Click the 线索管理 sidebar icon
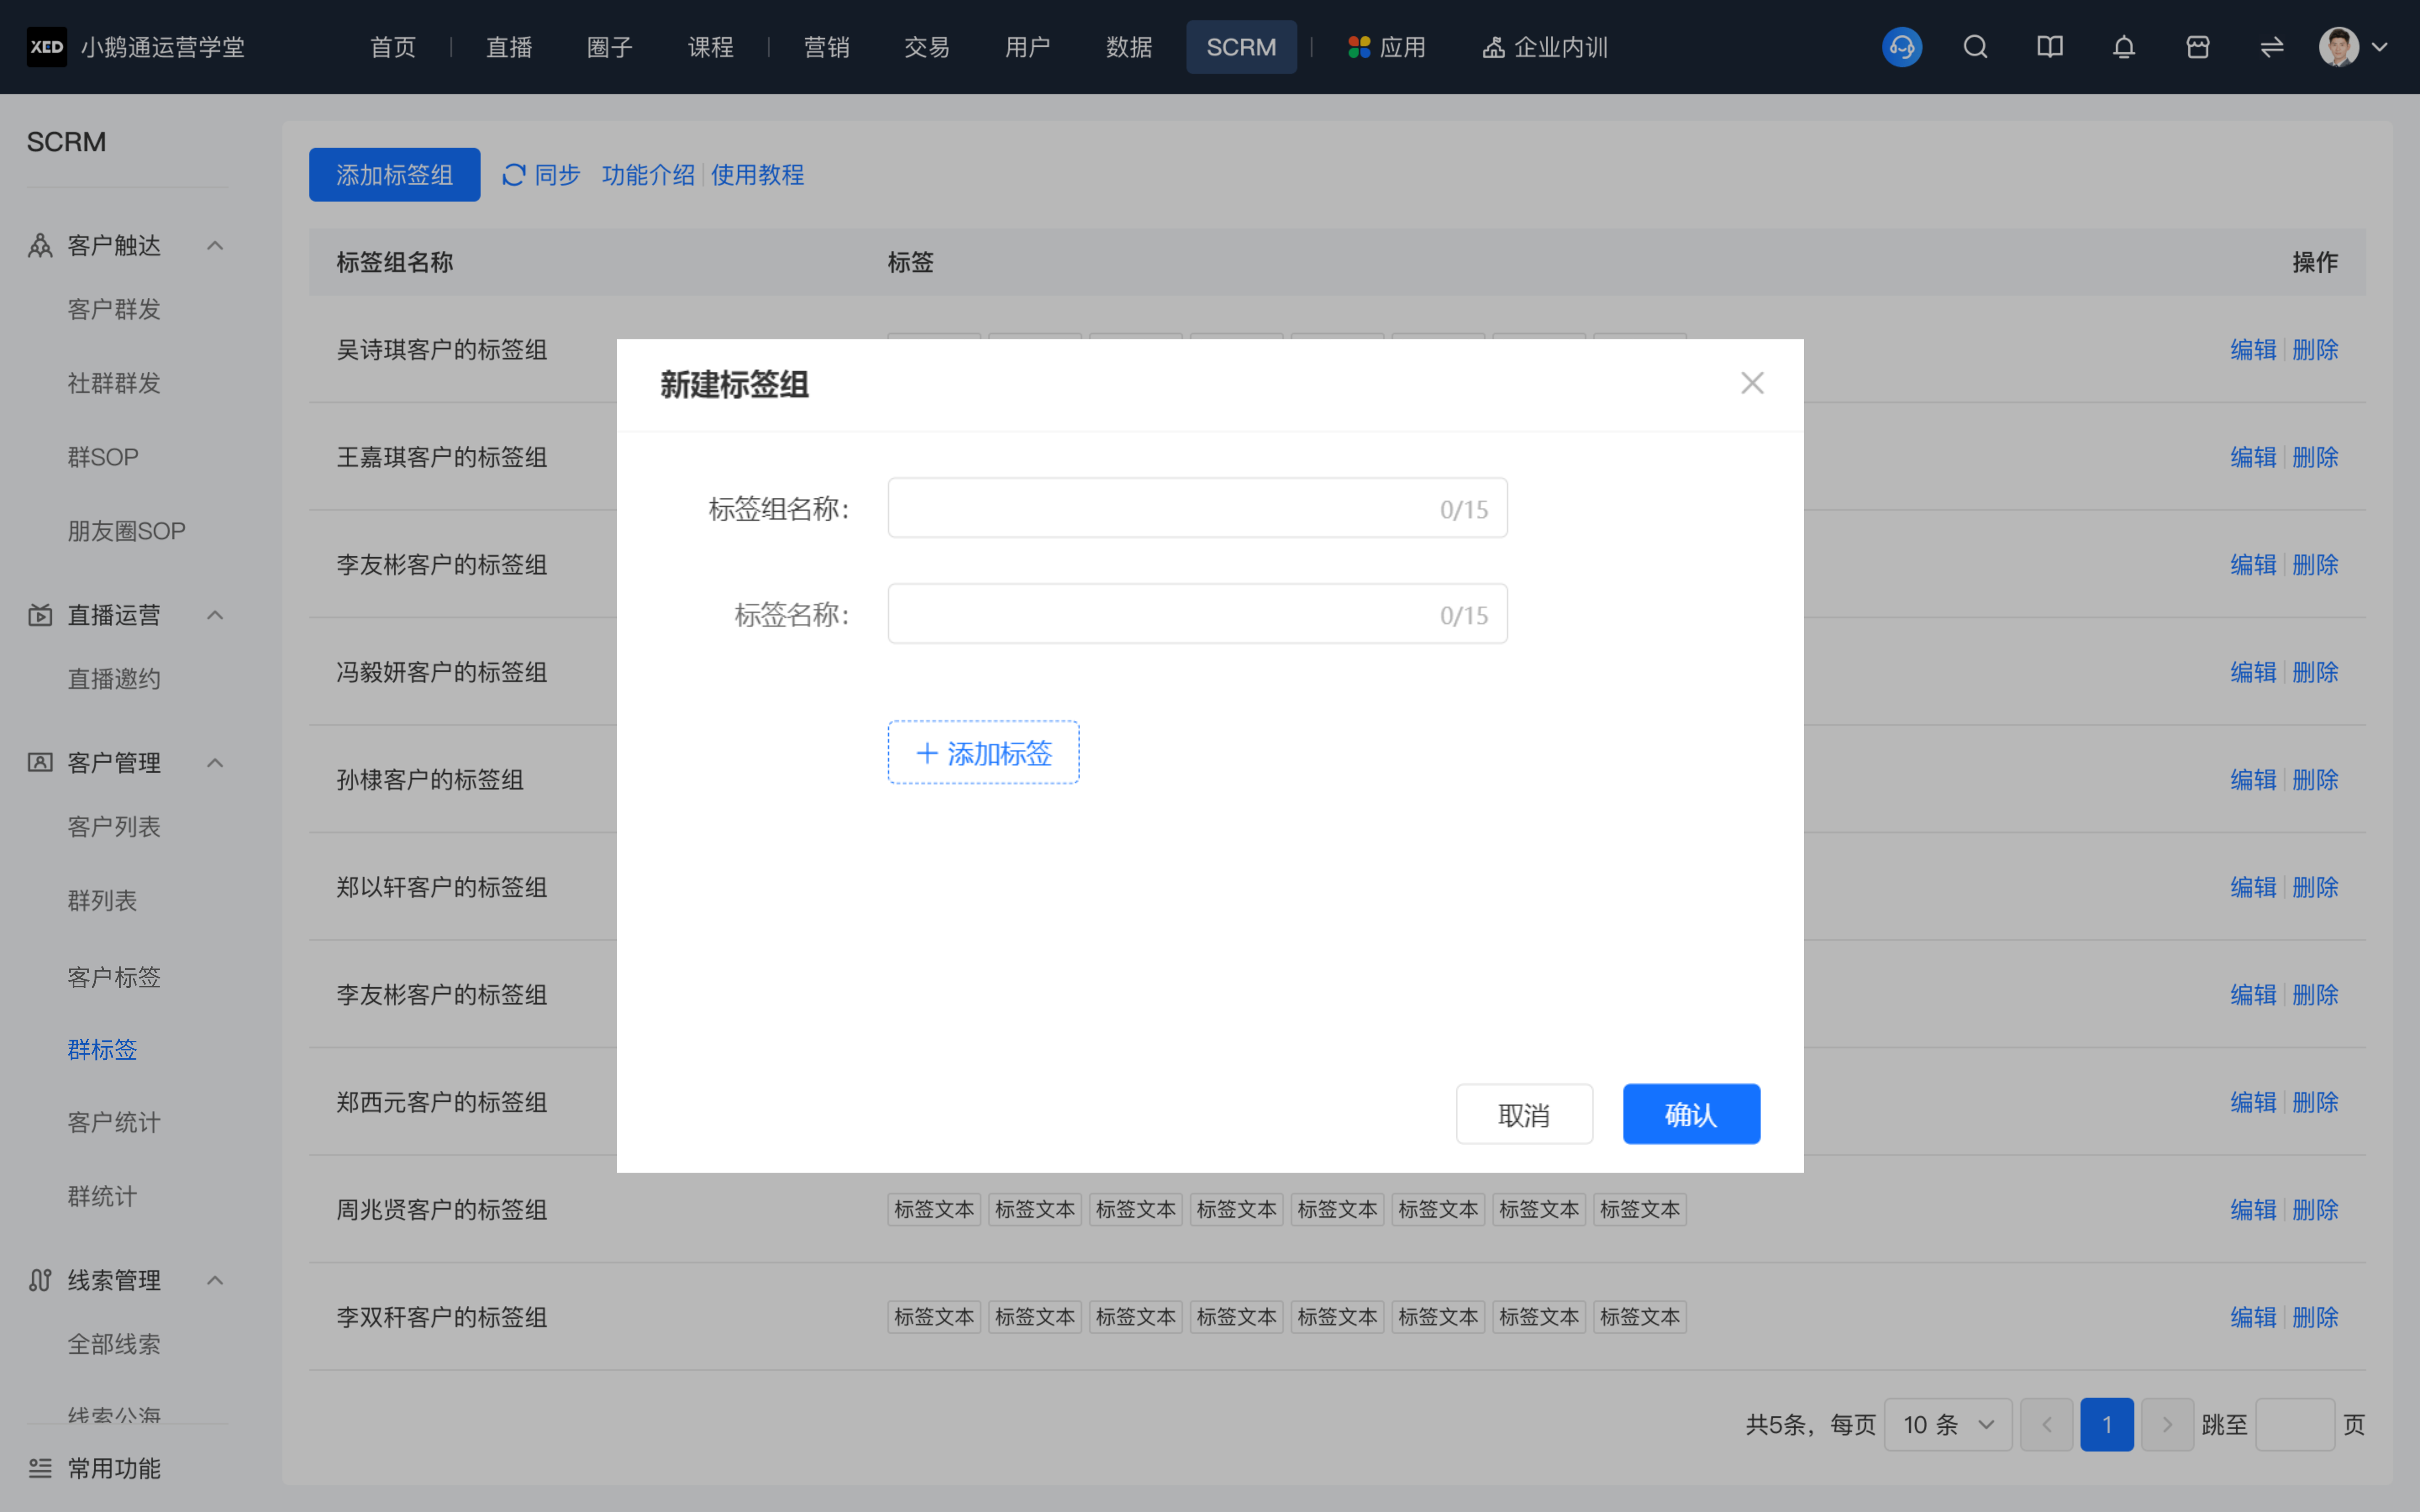 tap(40, 1280)
